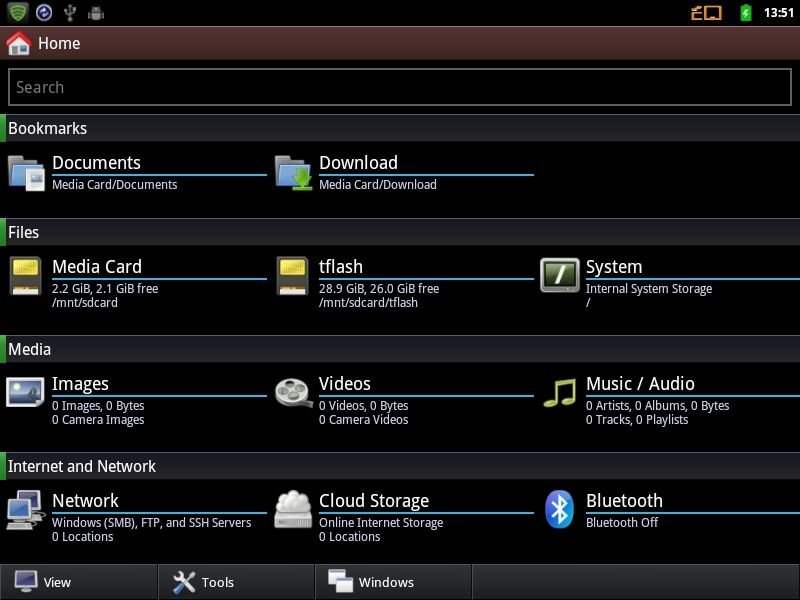This screenshot has height=600, width=800.
Task: Tap the USB connection status icon
Action: pyautogui.click(x=70, y=13)
